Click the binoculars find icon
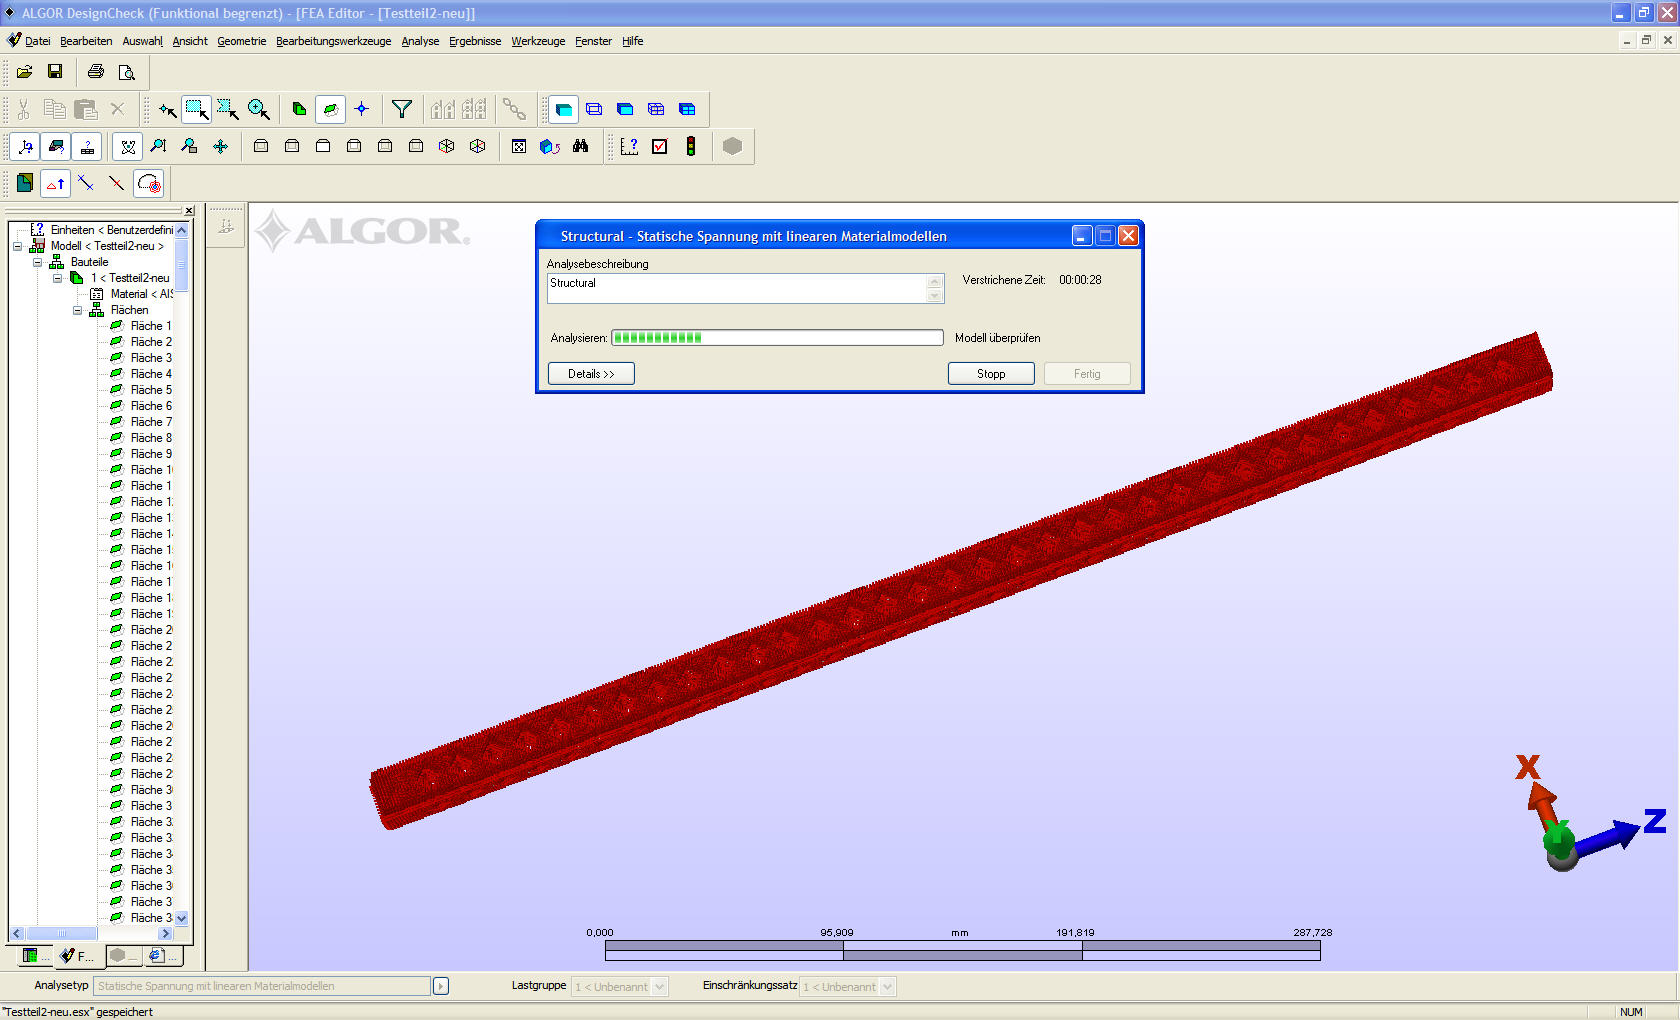The width and height of the screenshot is (1680, 1020). click(580, 147)
